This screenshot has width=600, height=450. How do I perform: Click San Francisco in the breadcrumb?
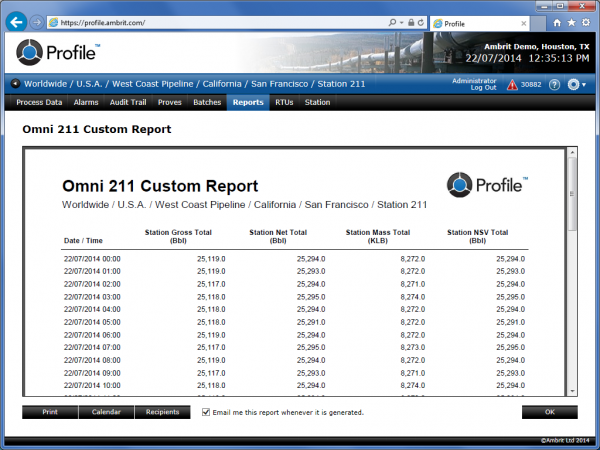[279, 84]
